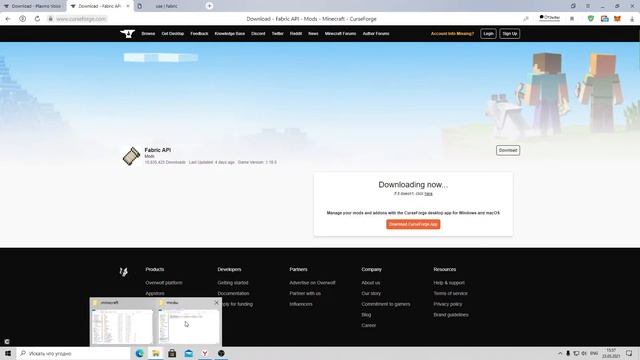Click the Account Info Missing? link
Image resolution: width=640 pixels, height=360 pixels.
coord(452,34)
